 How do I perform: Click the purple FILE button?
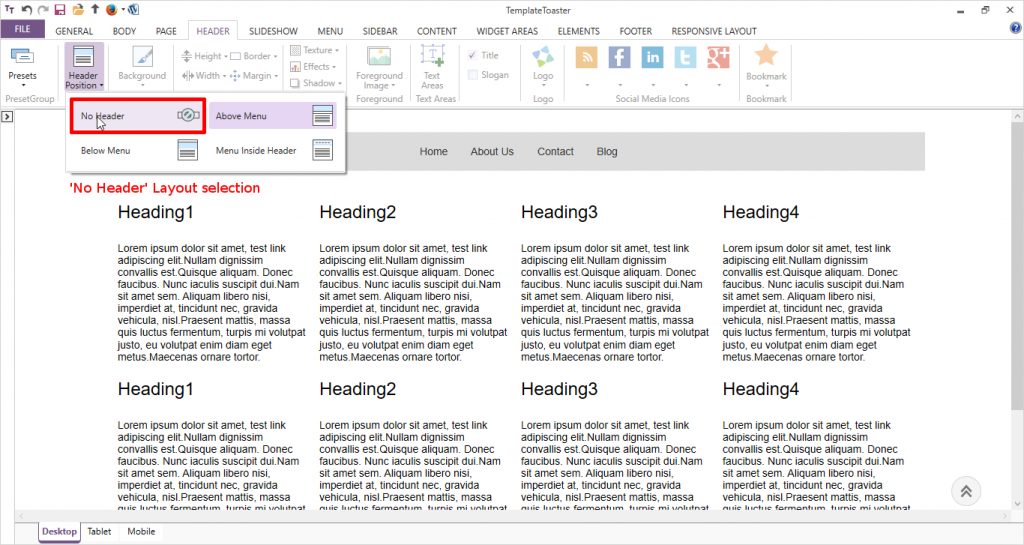[x=22, y=30]
